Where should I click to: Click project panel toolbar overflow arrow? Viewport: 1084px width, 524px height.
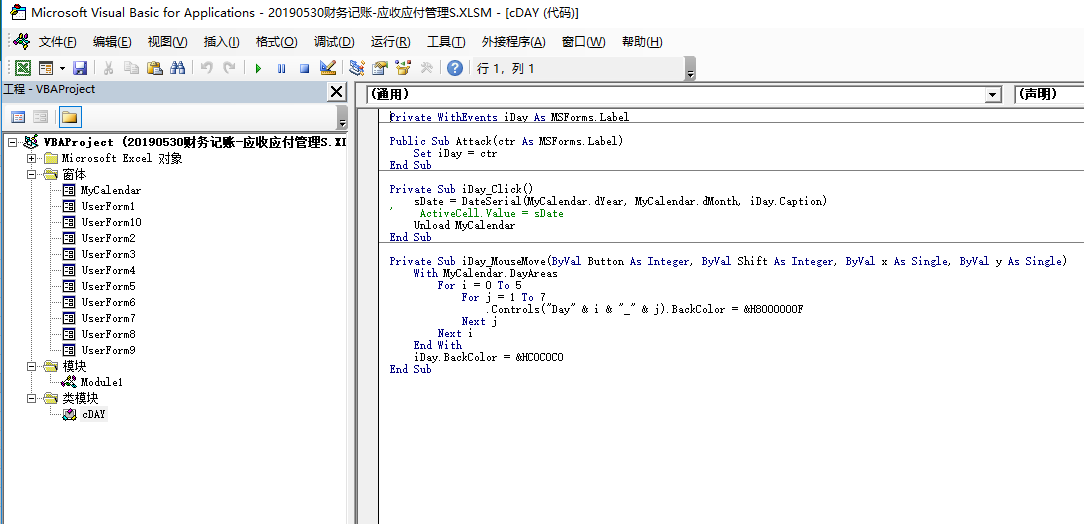(342, 118)
